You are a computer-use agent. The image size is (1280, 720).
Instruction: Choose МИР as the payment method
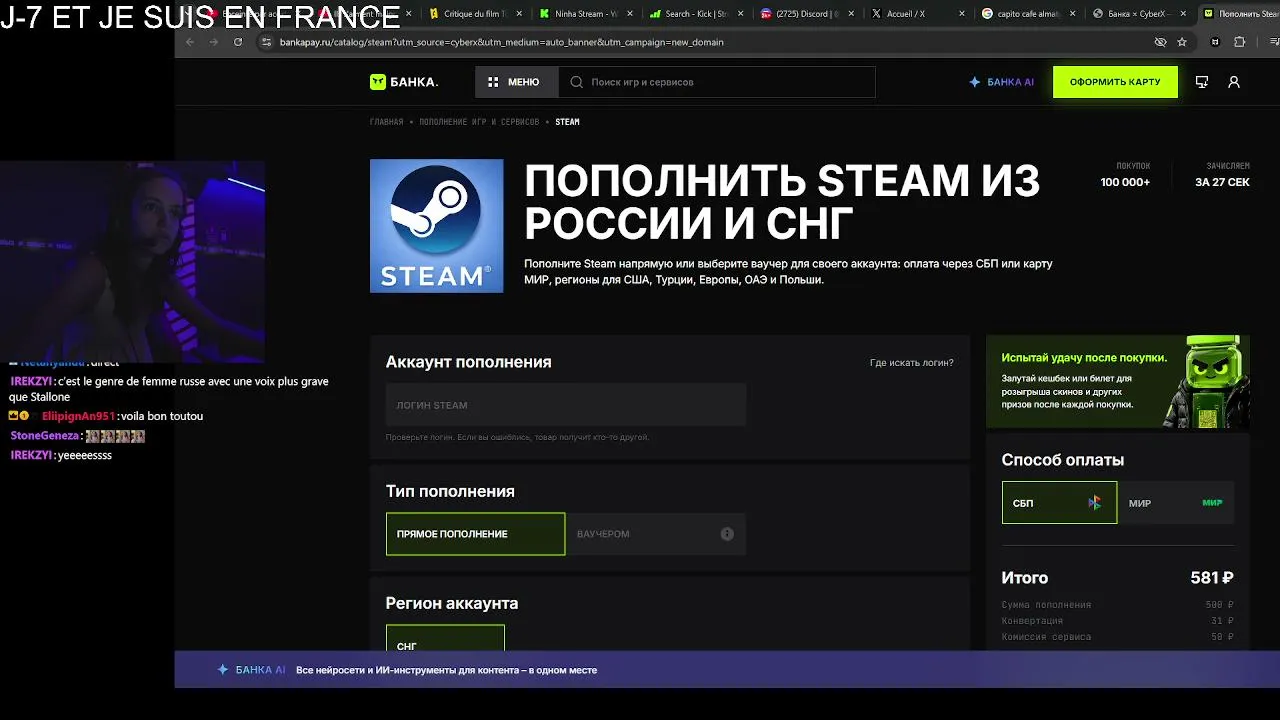[x=1176, y=503]
